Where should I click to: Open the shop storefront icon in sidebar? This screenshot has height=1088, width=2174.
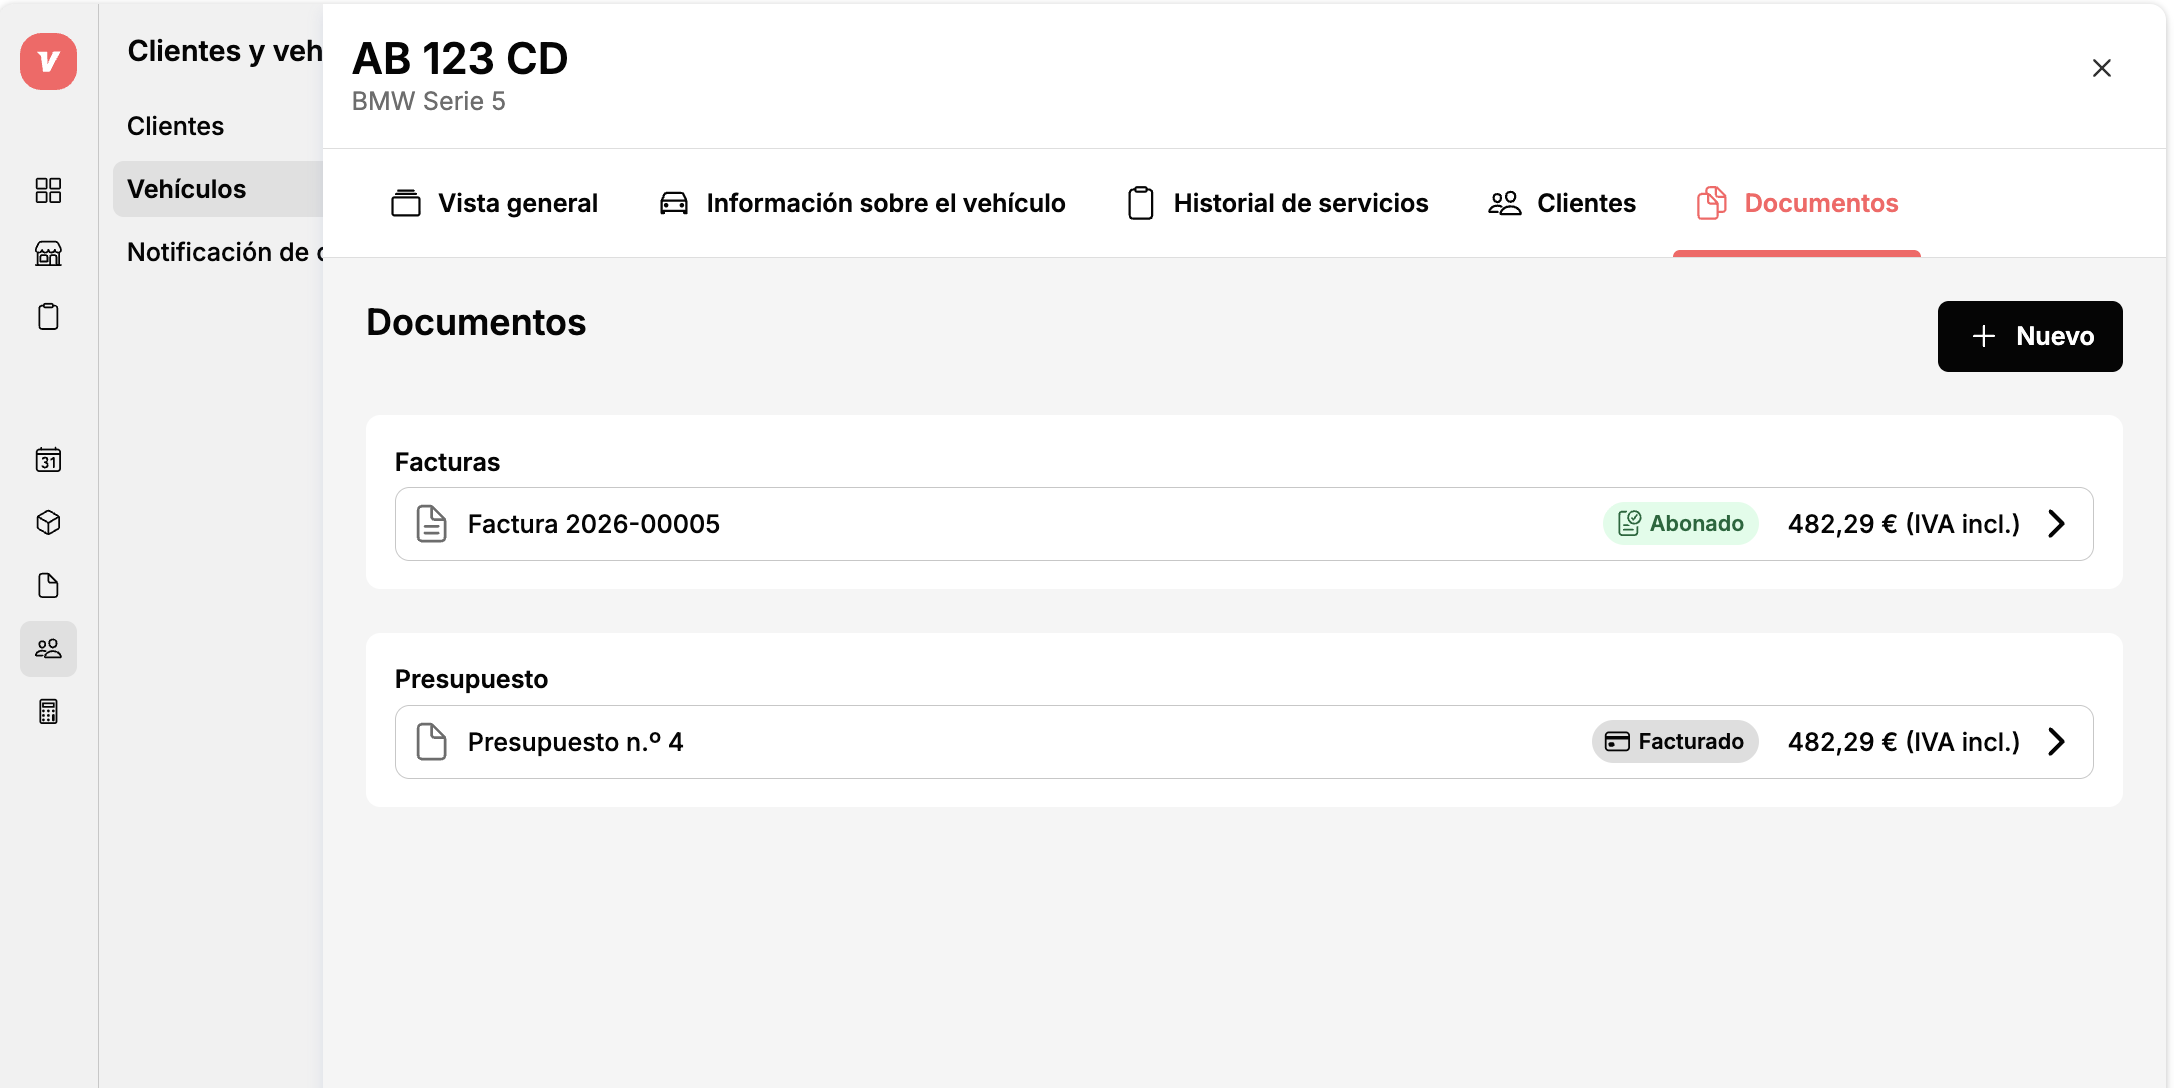48,253
